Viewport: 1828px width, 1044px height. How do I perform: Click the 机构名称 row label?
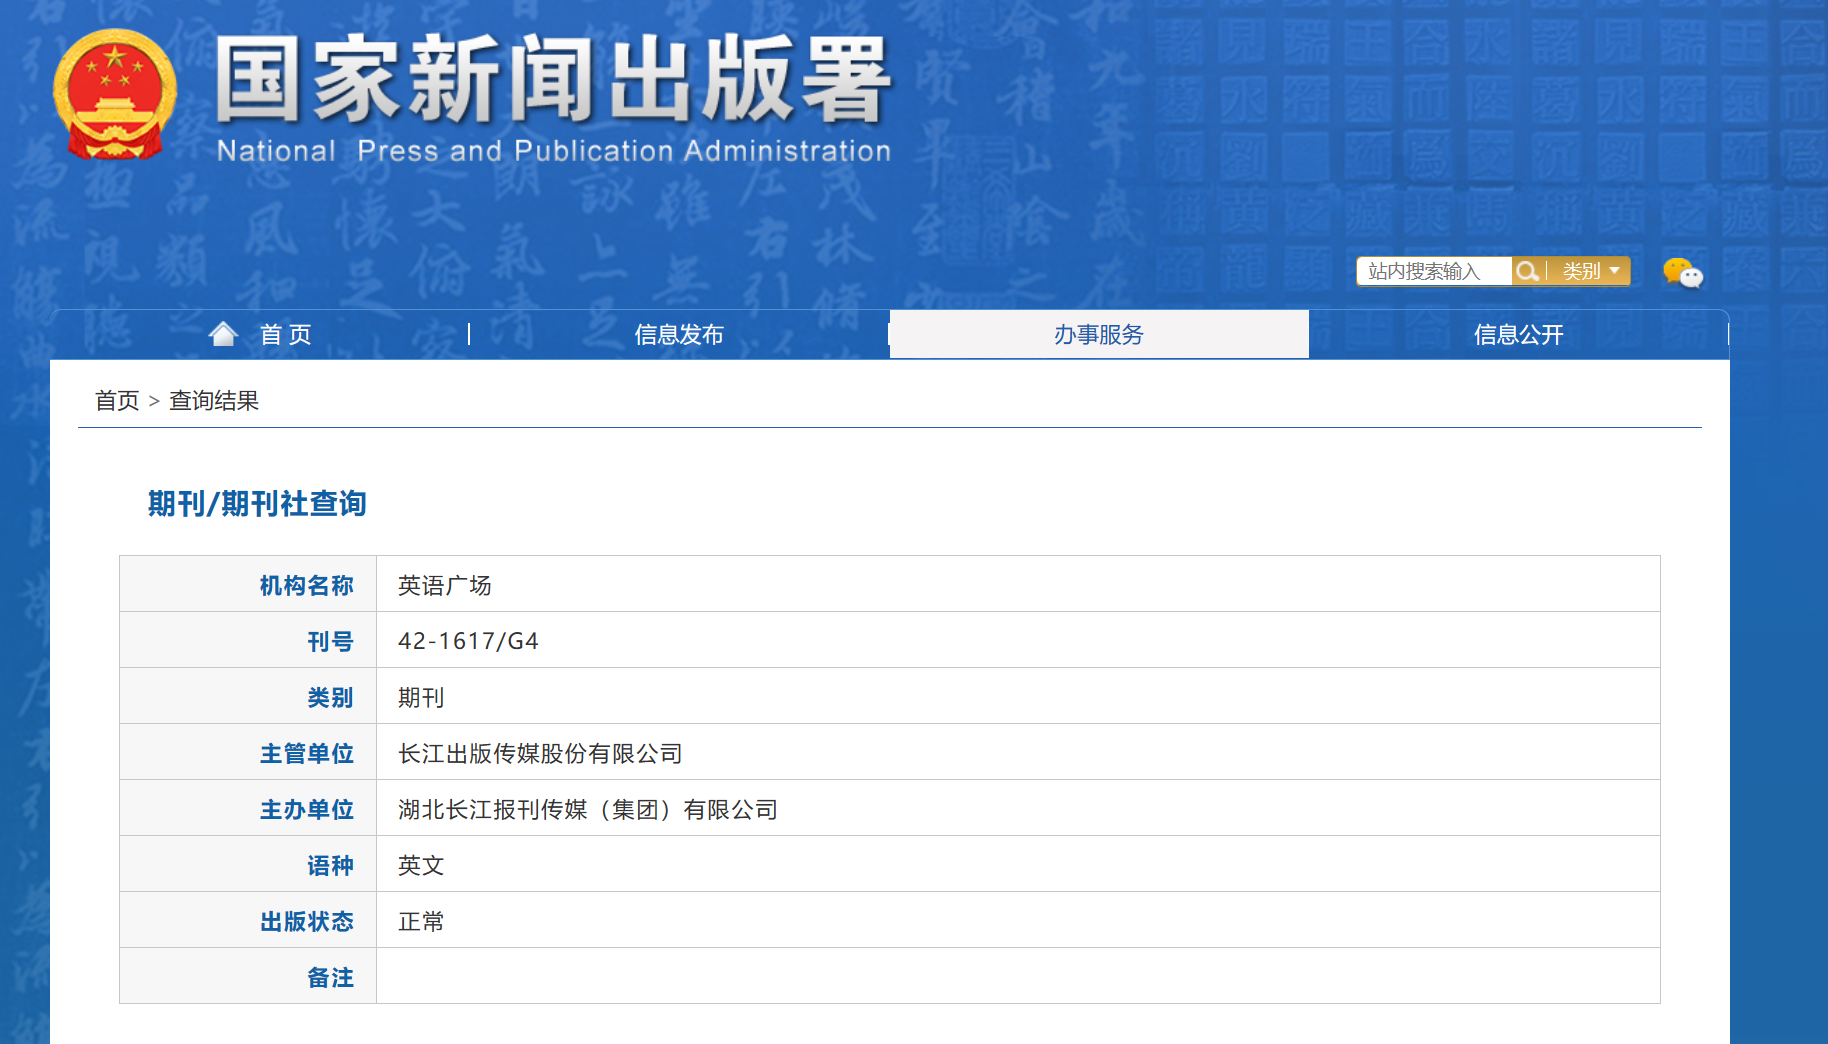(x=307, y=585)
